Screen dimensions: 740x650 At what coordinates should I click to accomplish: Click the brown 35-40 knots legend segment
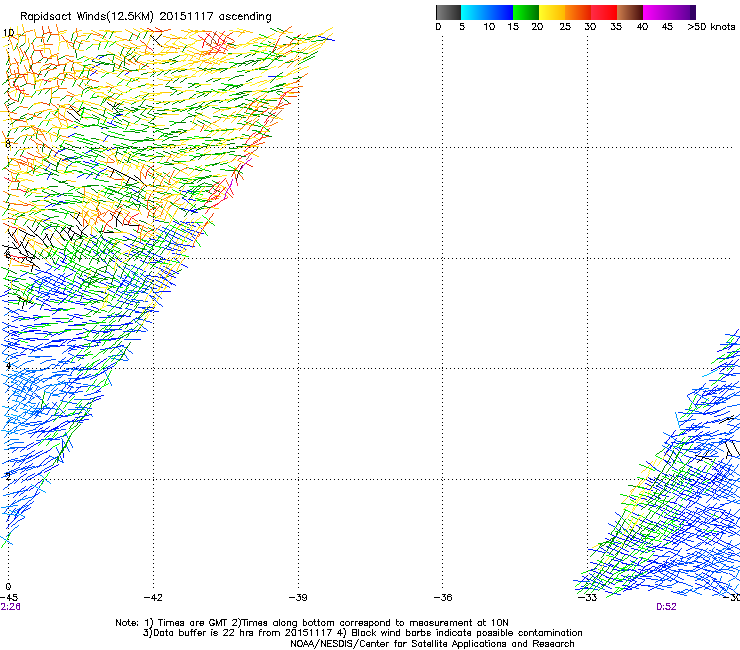[630, 12]
